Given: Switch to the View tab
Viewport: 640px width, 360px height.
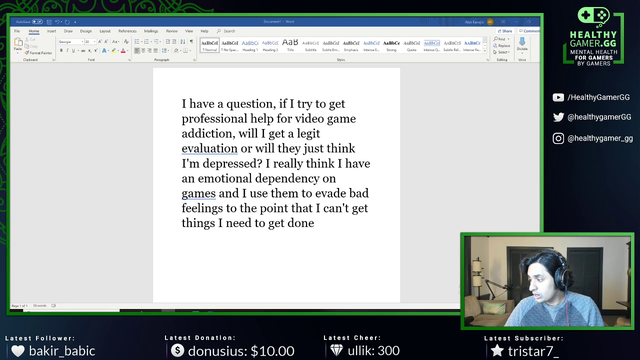Looking at the screenshot, I should (189, 31).
